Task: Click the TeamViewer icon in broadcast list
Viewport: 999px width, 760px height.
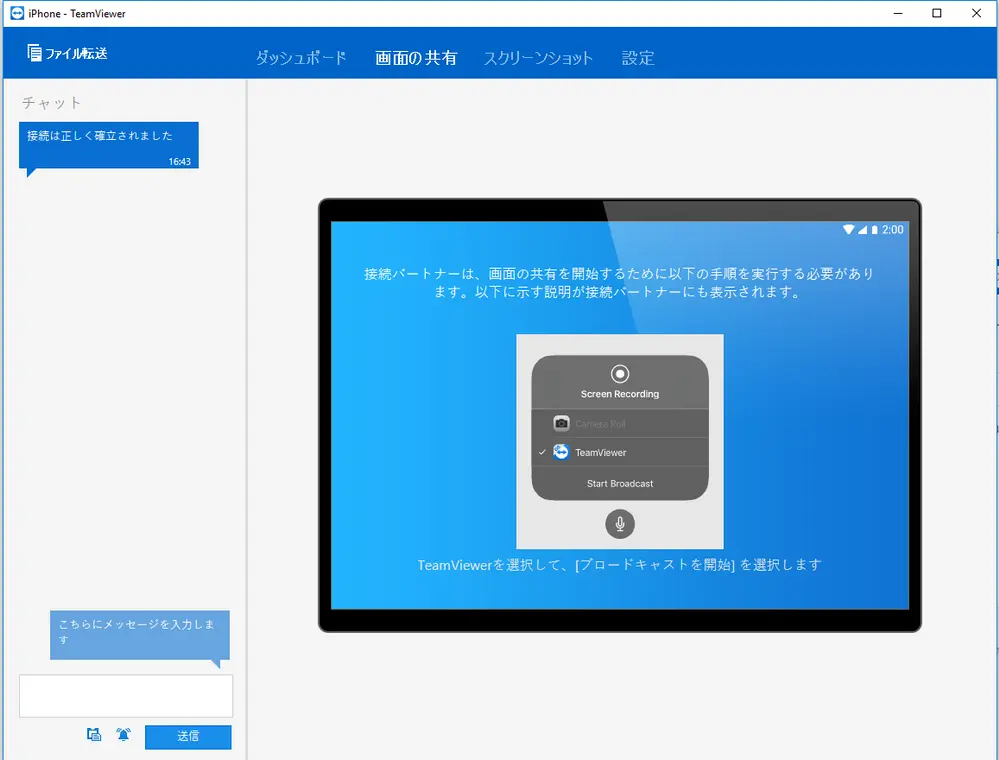Action: tap(561, 452)
